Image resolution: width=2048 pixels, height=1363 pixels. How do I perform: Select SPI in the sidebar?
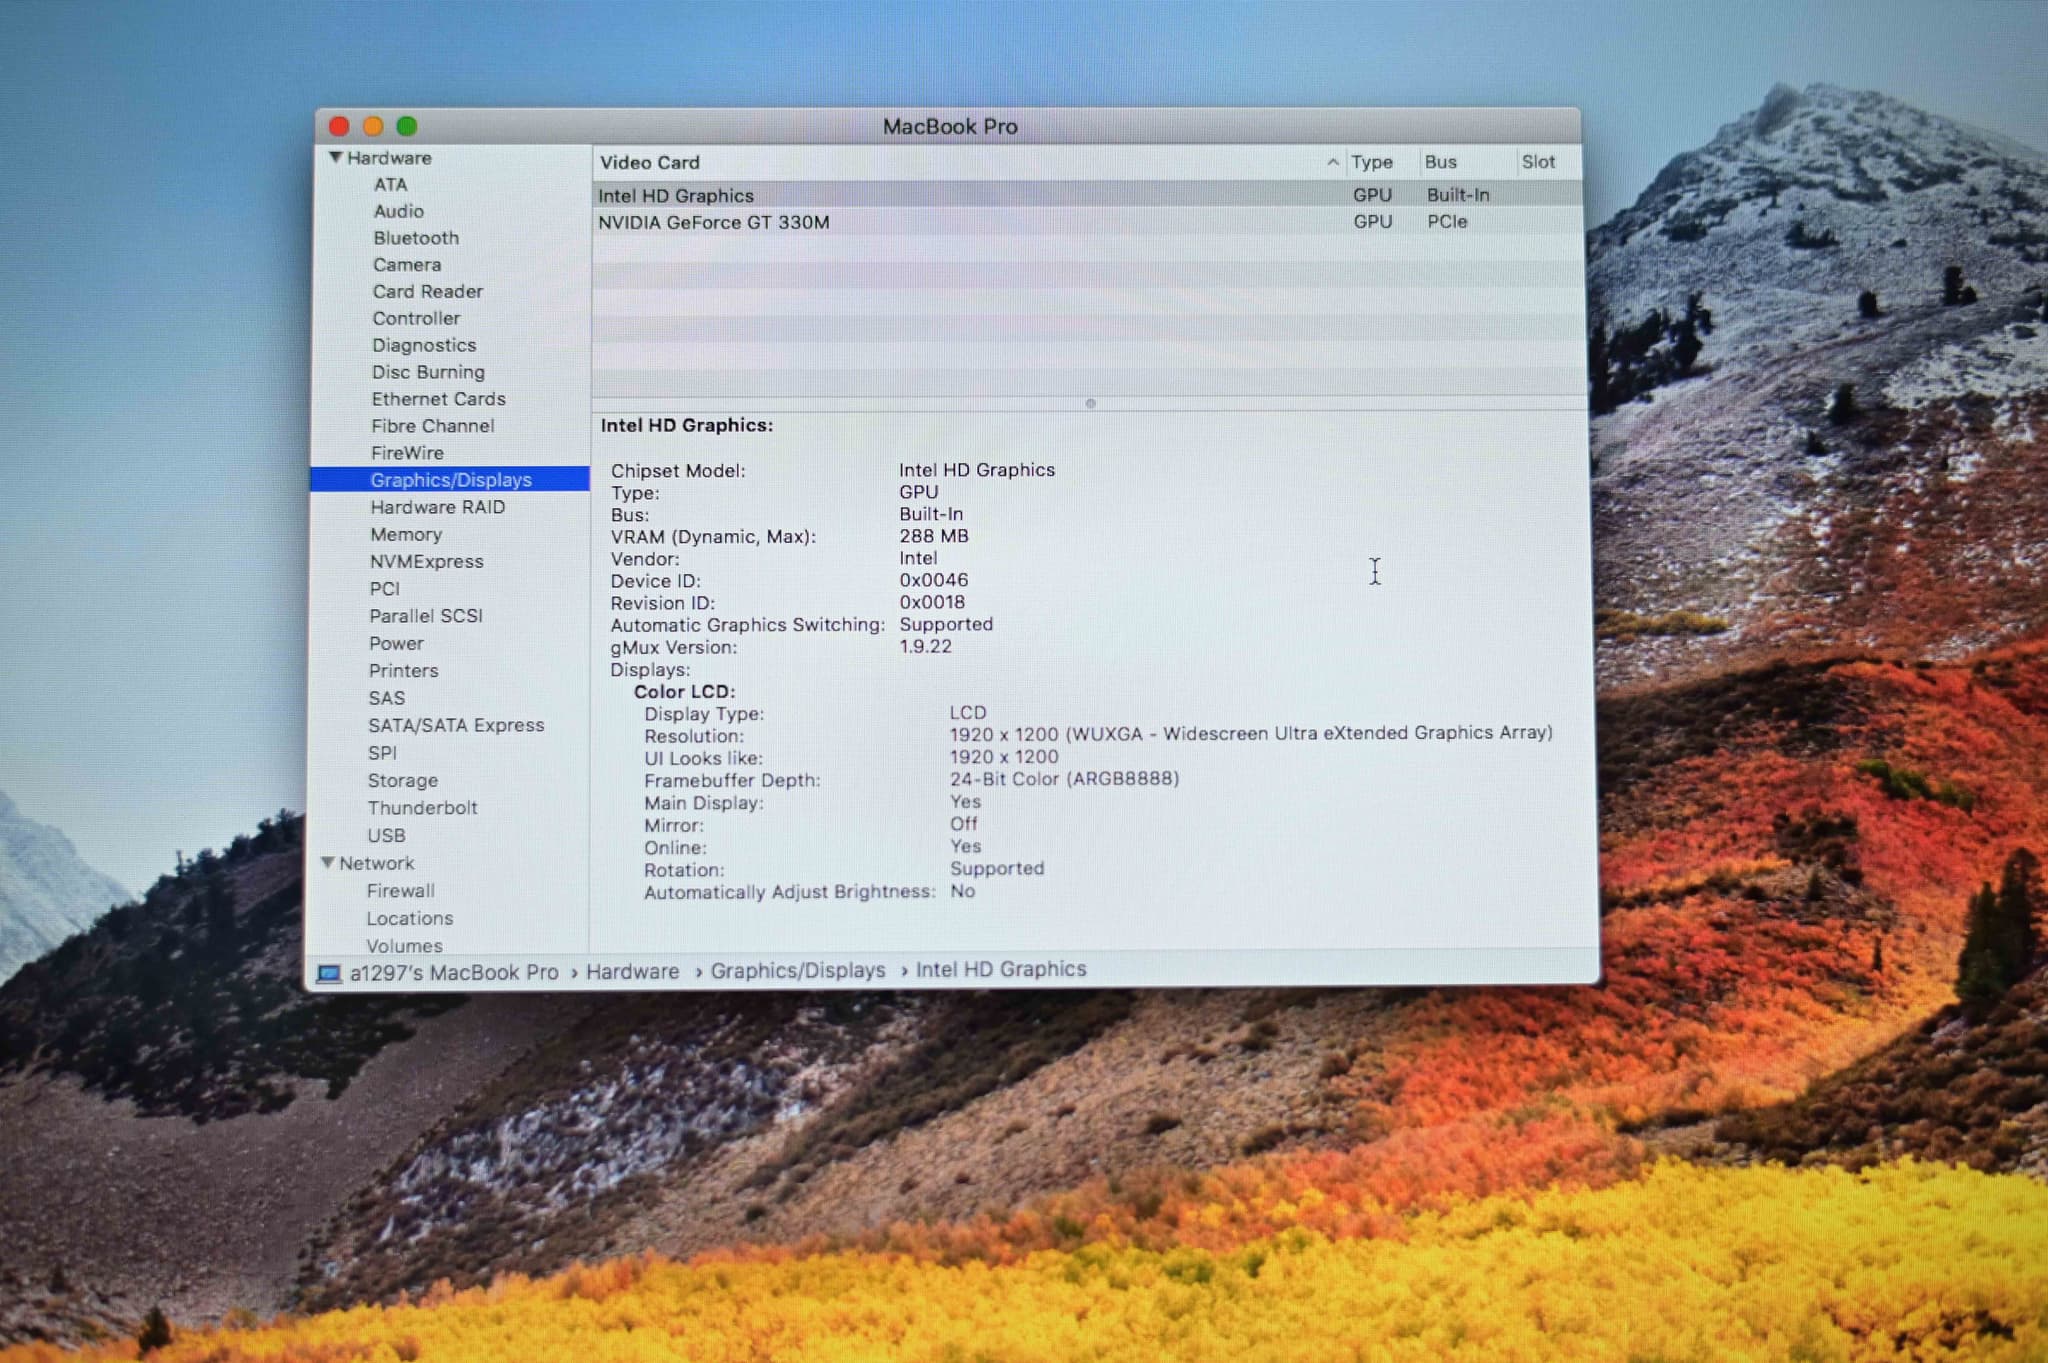[x=382, y=753]
